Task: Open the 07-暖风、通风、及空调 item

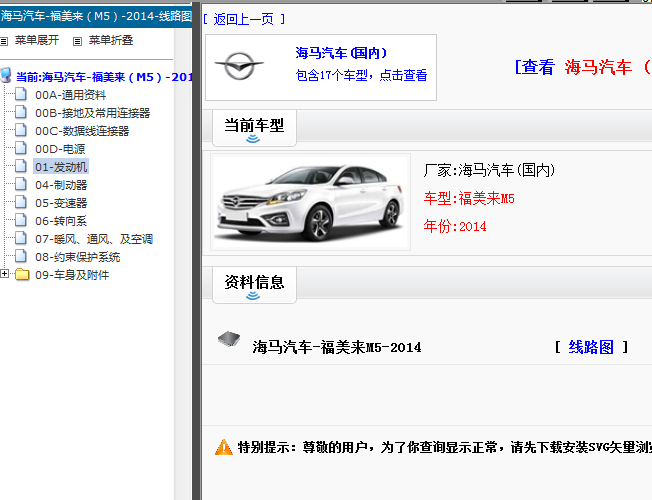Action: (x=94, y=239)
